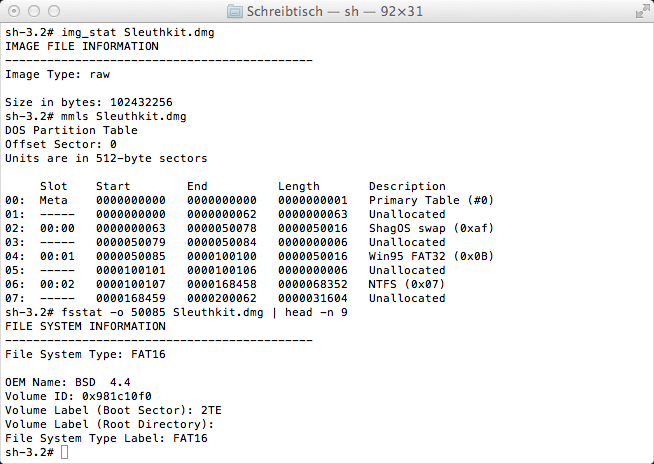The image size is (654, 464).
Task: Click the NTFS (0x07) partition description
Action: coord(407,284)
